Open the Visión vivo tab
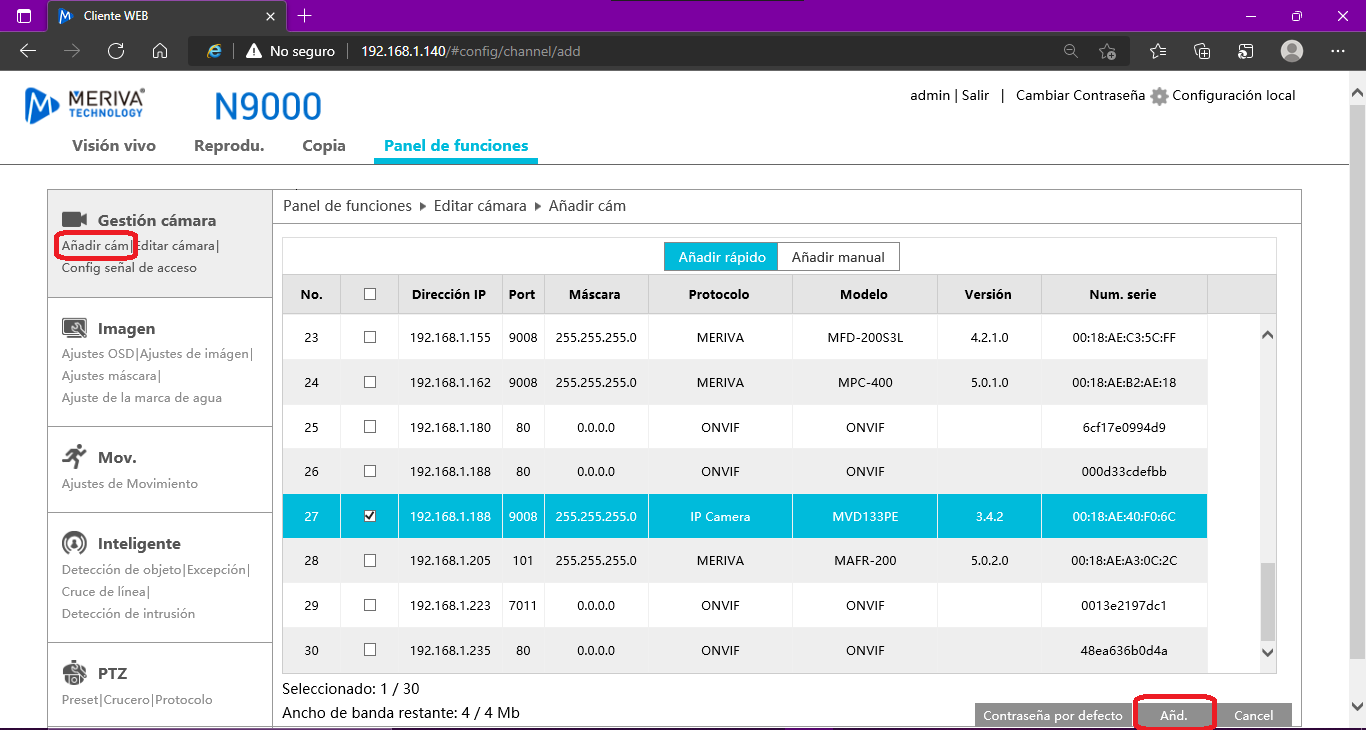 point(114,146)
